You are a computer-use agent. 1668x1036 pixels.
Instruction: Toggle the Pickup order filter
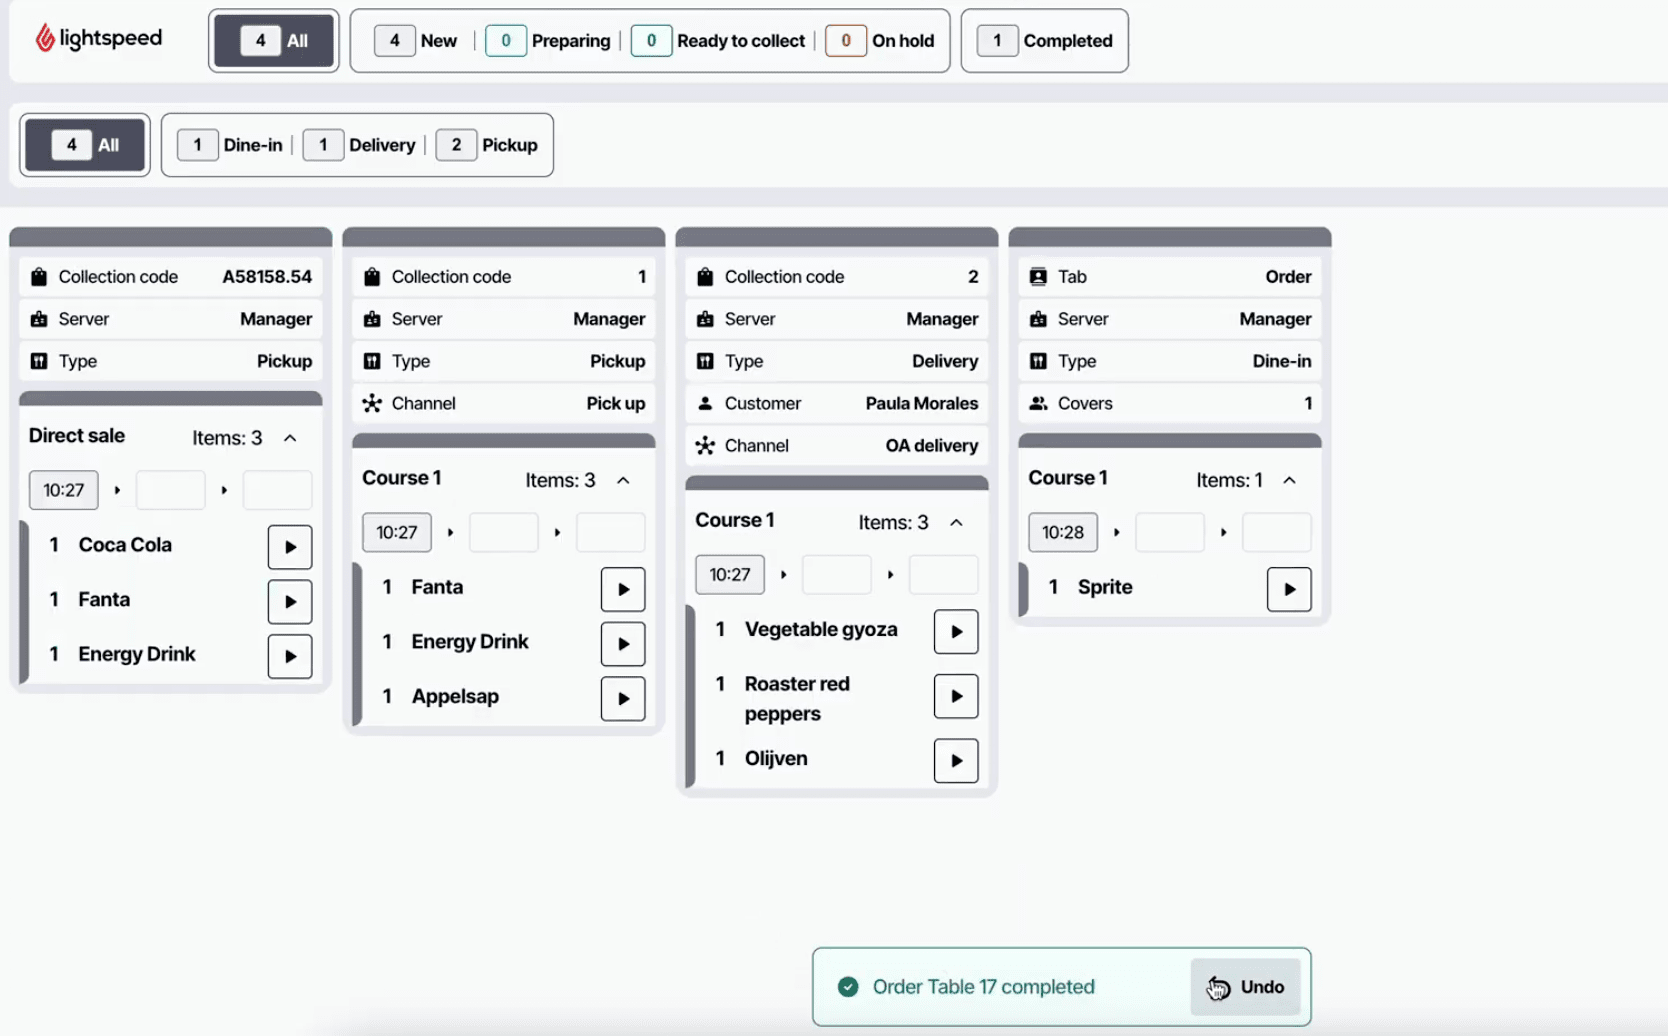point(489,144)
